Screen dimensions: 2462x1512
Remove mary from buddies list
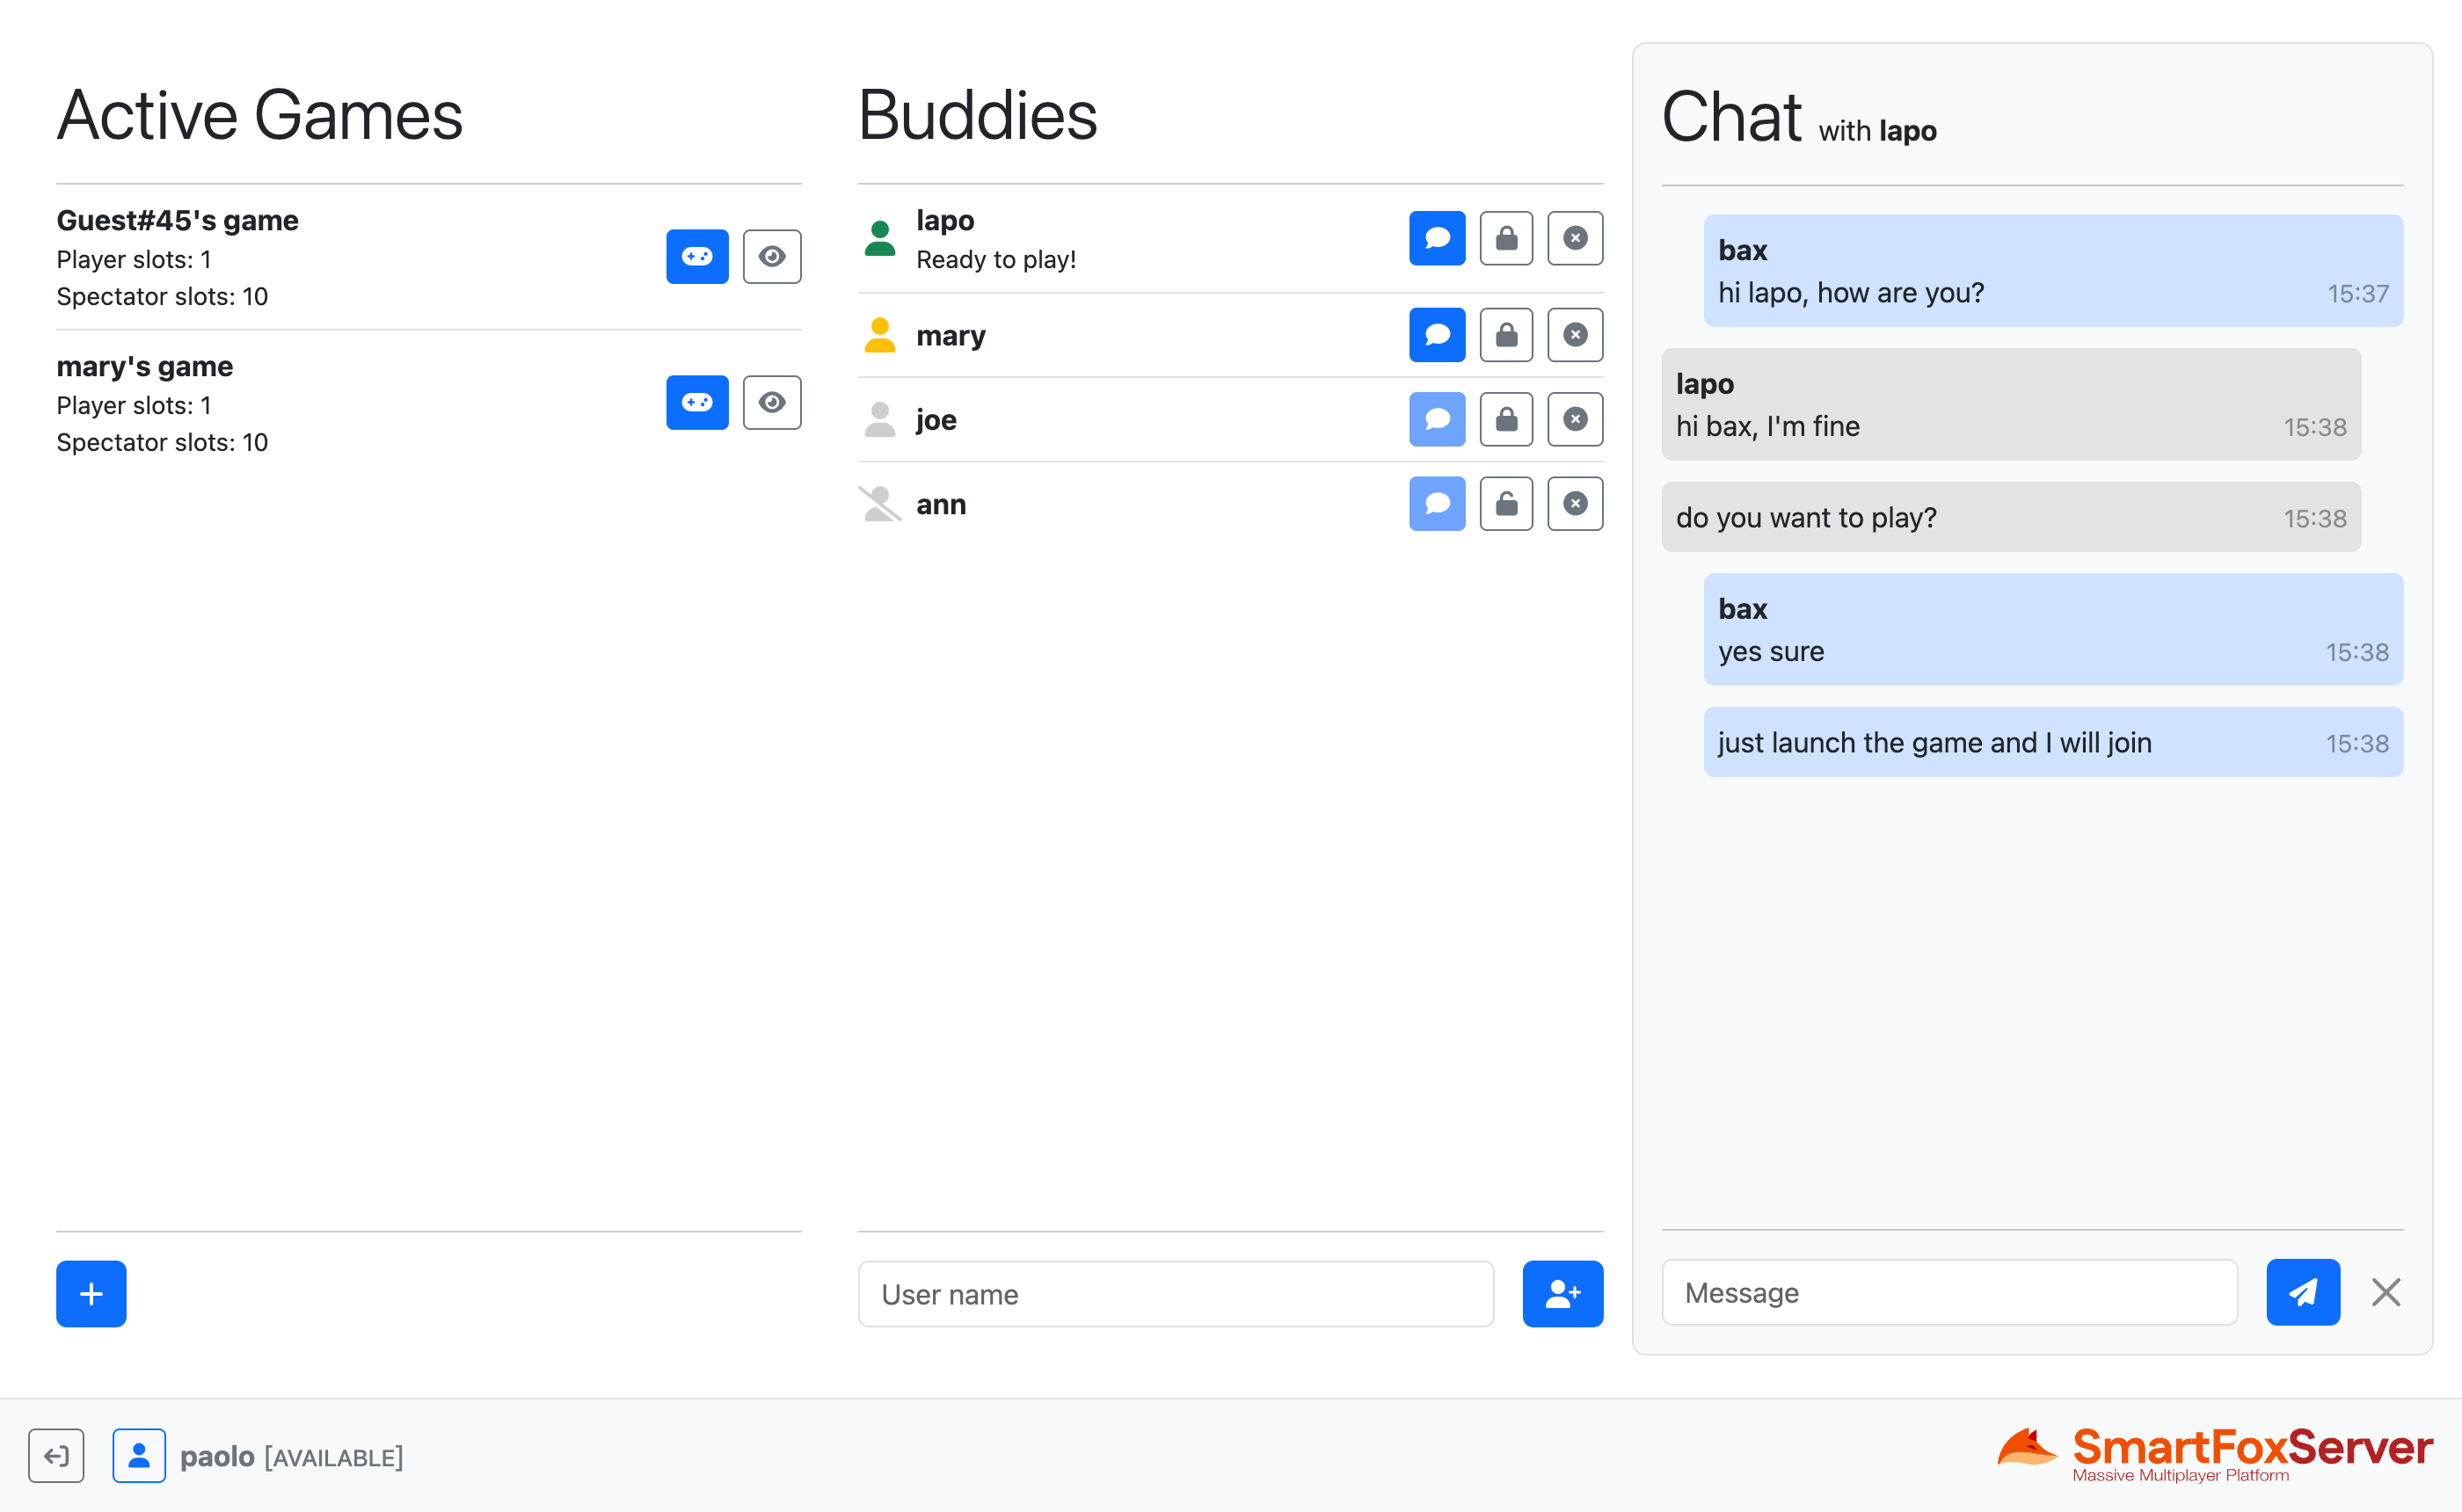point(1575,335)
